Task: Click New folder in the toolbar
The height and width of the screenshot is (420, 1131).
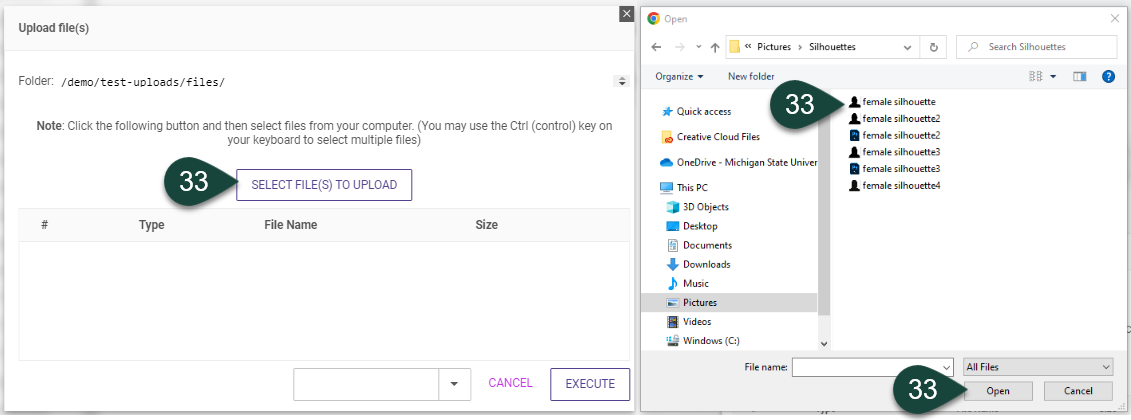Action: click(751, 76)
